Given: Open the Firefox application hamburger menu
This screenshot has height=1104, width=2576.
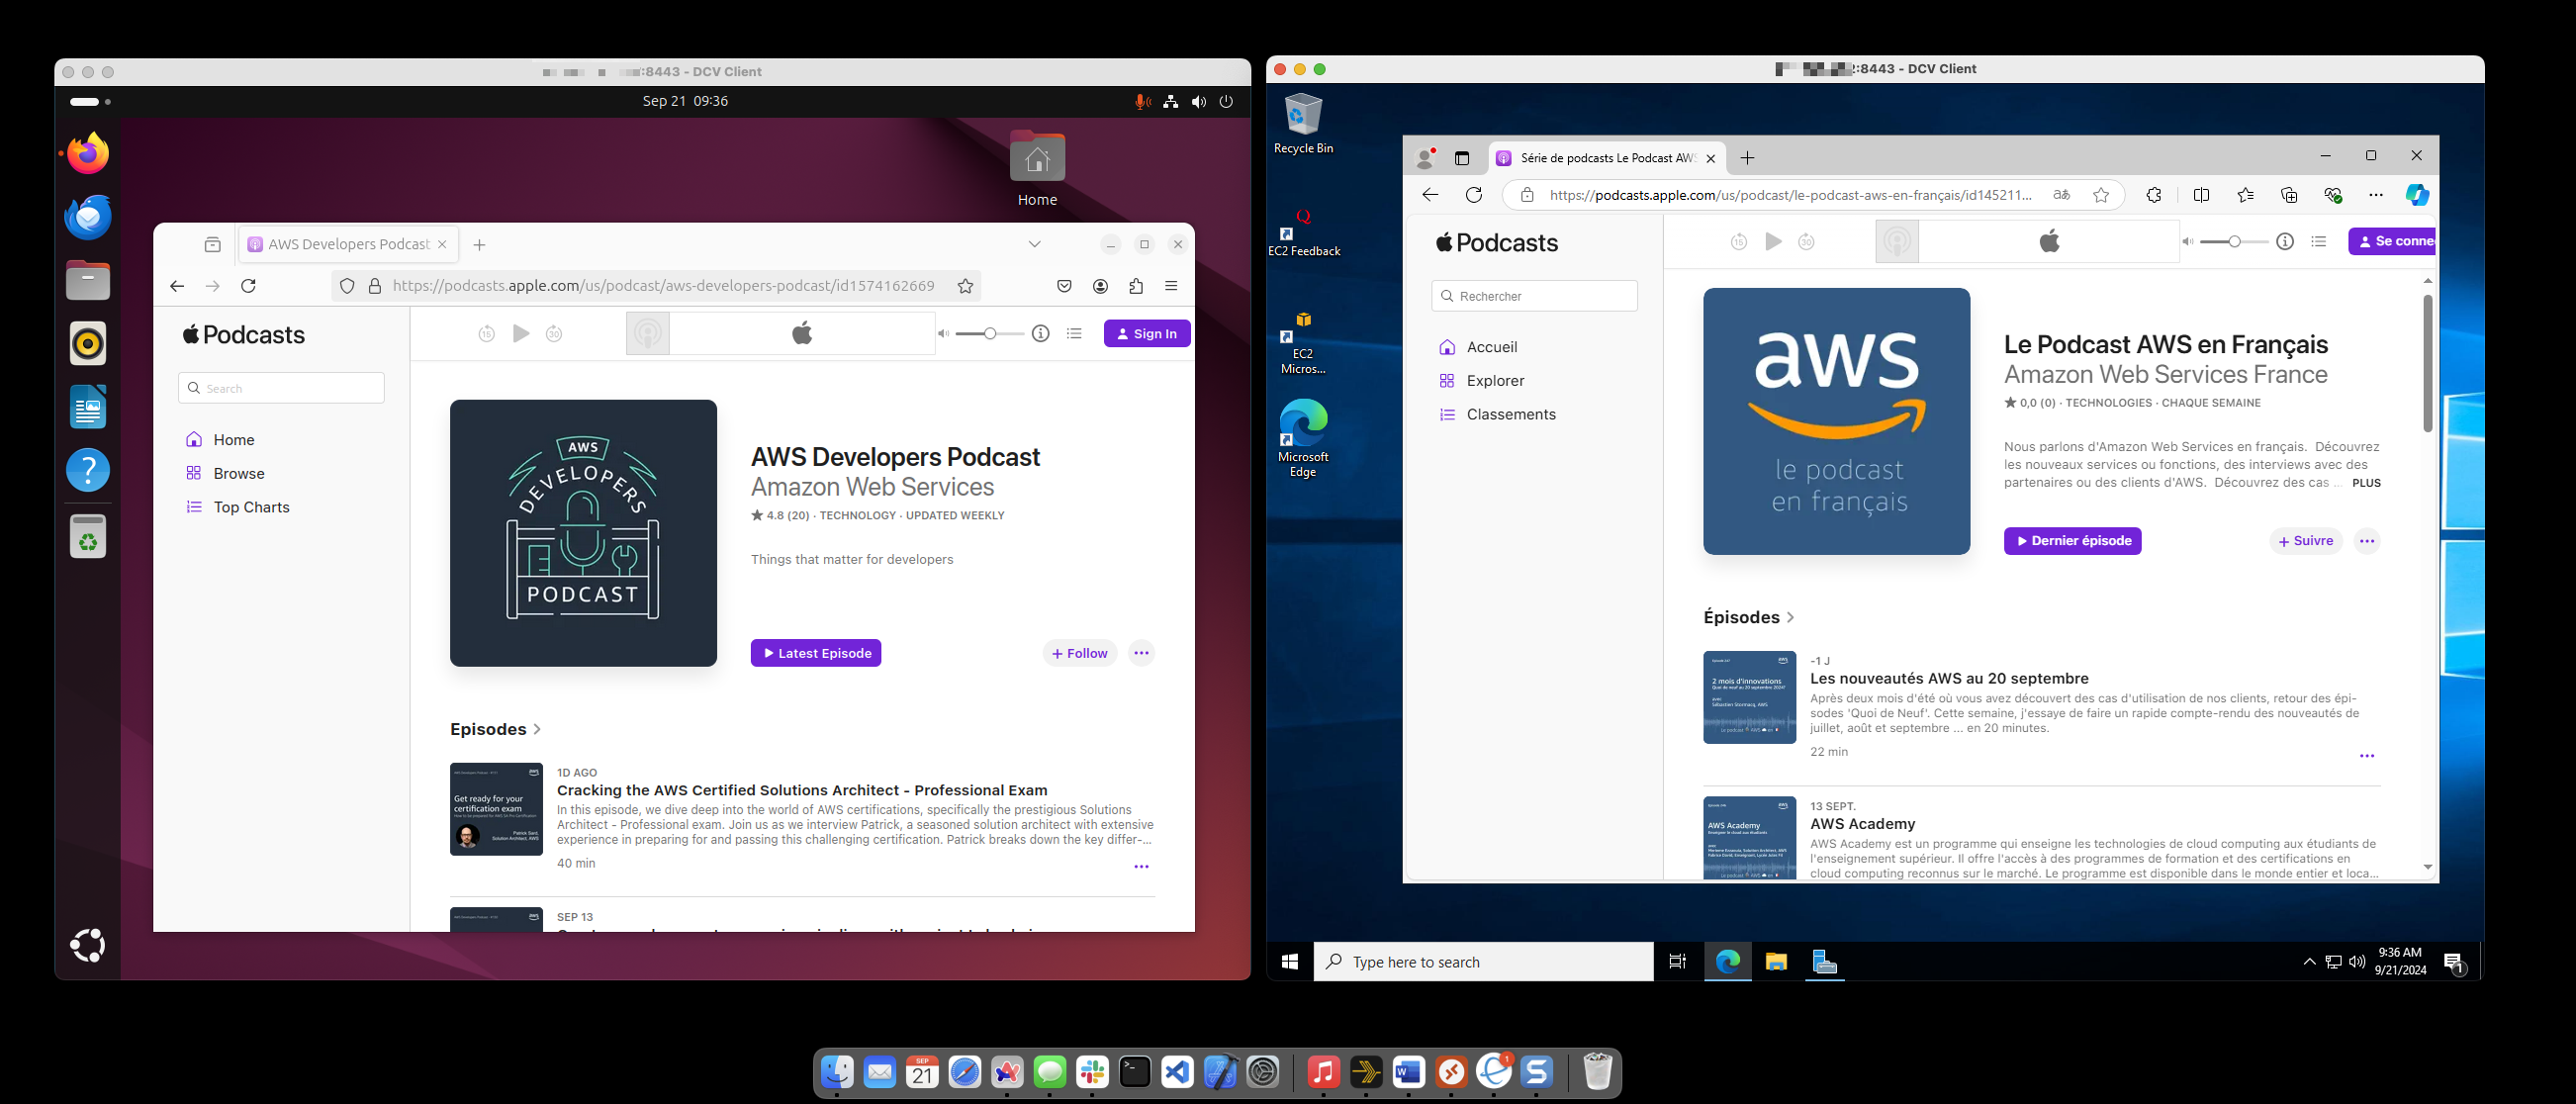Looking at the screenshot, I should [x=1171, y=286].
